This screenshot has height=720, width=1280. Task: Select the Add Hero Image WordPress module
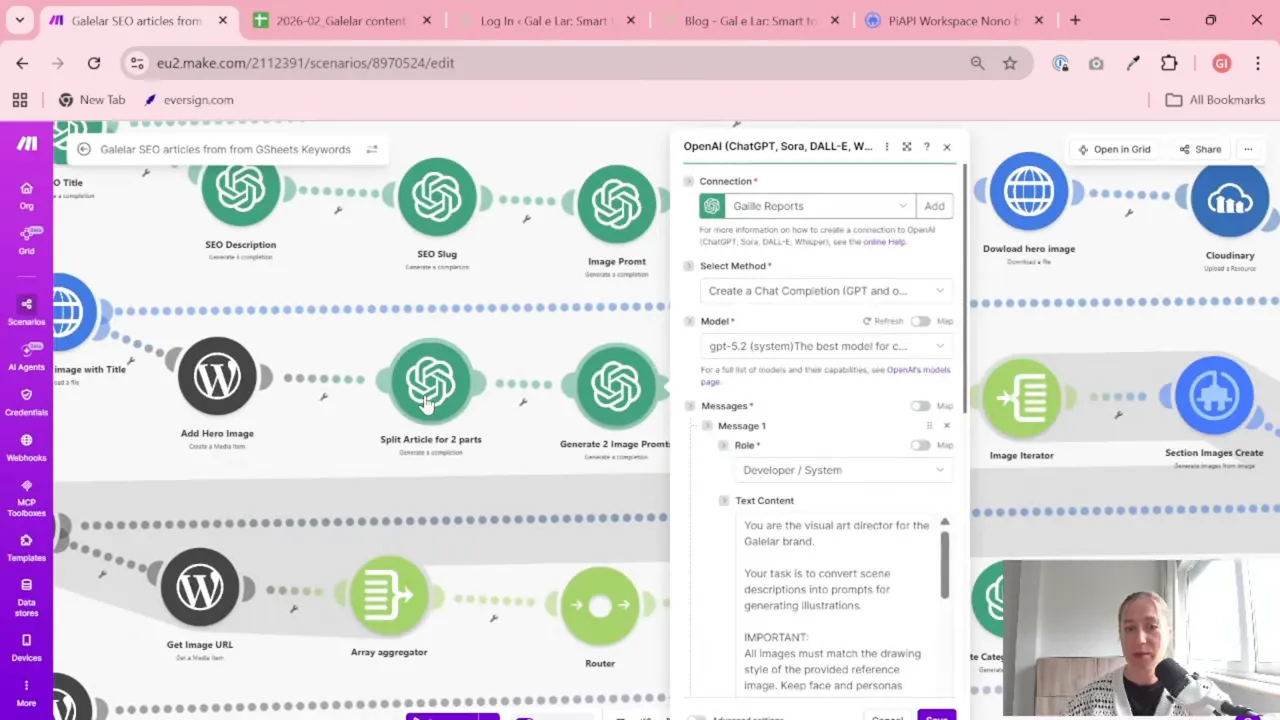tap(217, 376)
